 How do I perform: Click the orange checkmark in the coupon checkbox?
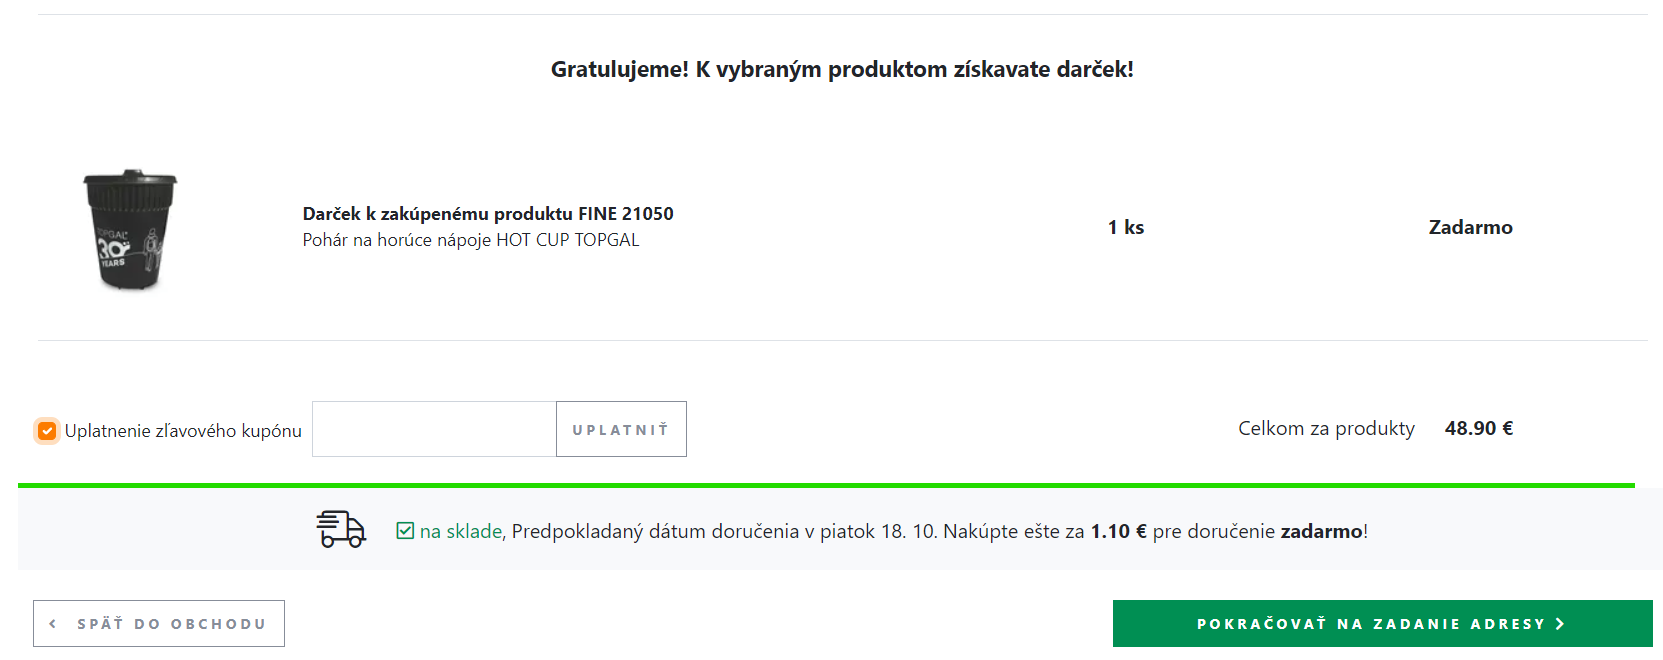pyautogui.click(x=46, y=429)
